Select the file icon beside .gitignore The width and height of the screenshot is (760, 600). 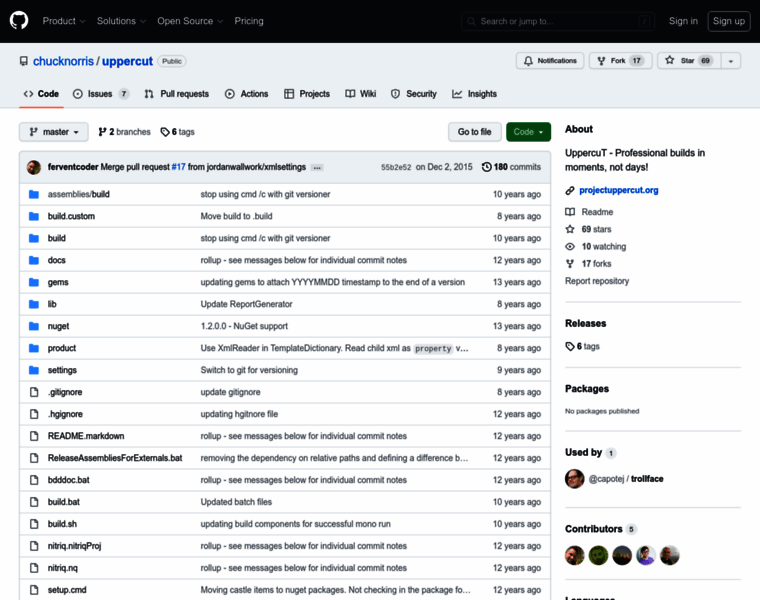(34, 392)
